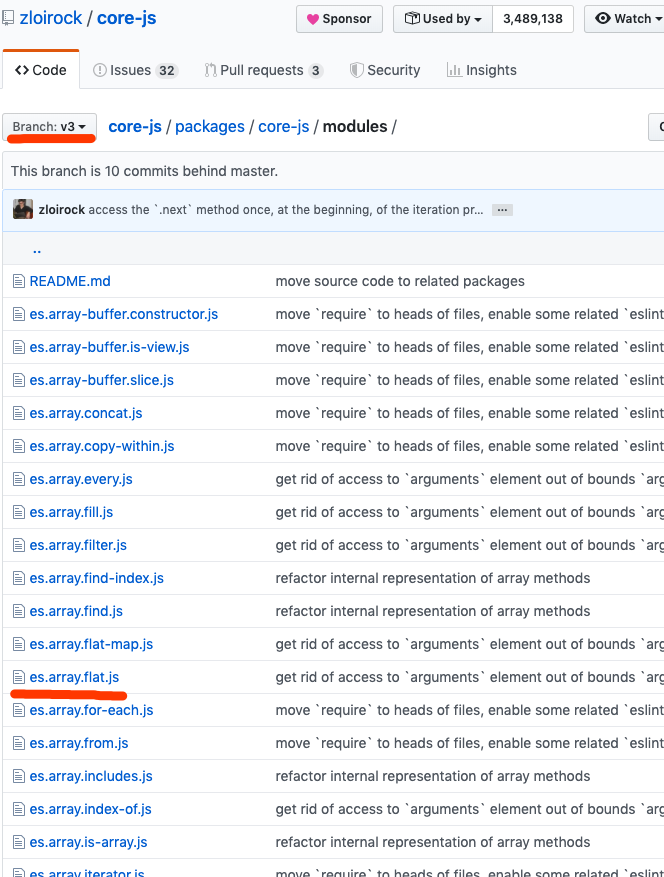Switch to the Issues tab
The height and width of the screenshot is (877, 664).
(135, 70)
